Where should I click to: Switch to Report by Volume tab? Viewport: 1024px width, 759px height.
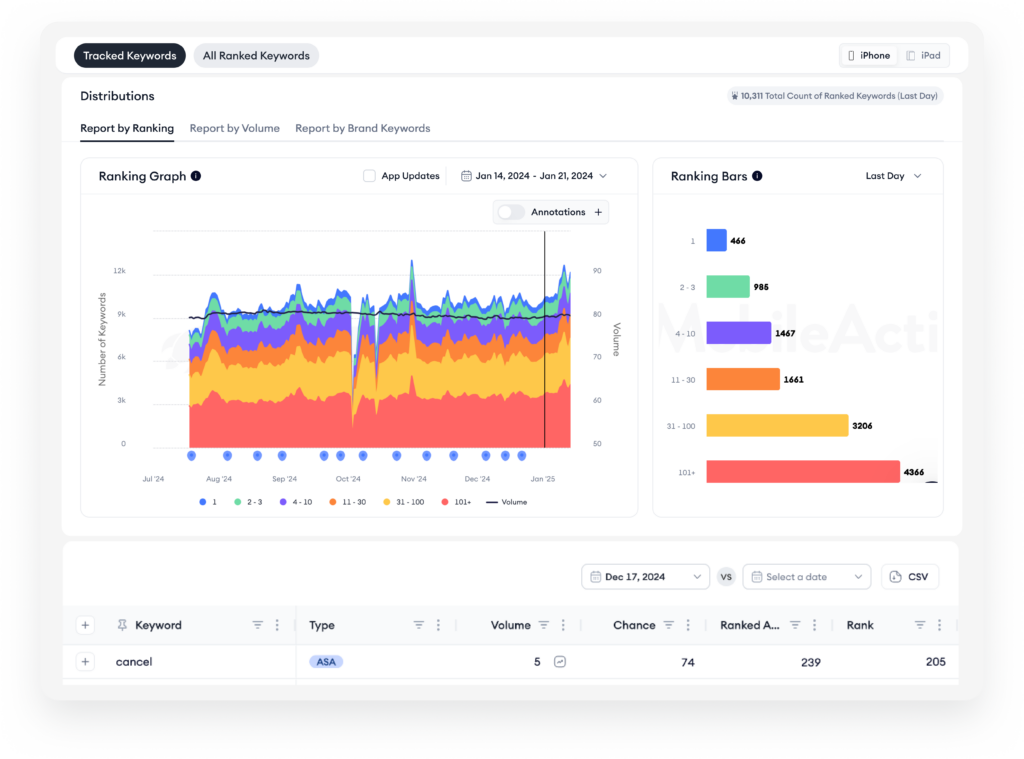(234, 128)
